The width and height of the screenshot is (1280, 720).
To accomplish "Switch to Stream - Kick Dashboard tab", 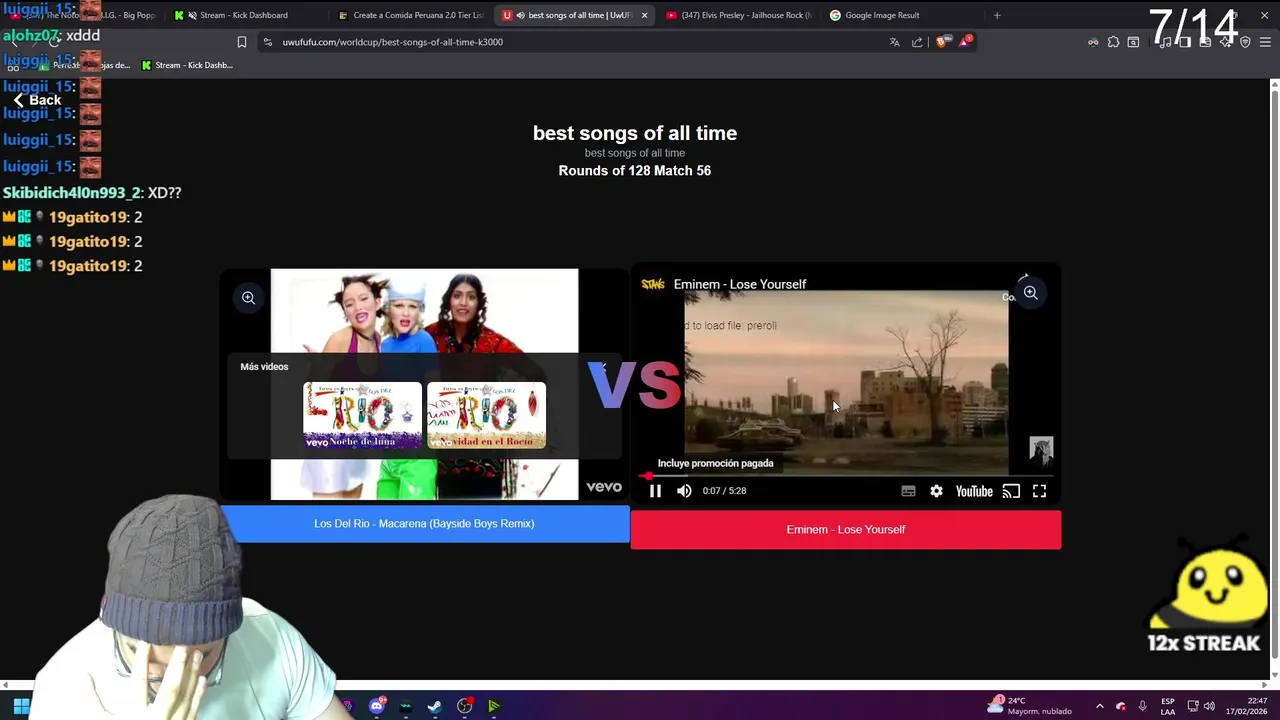I will (243, 15).
